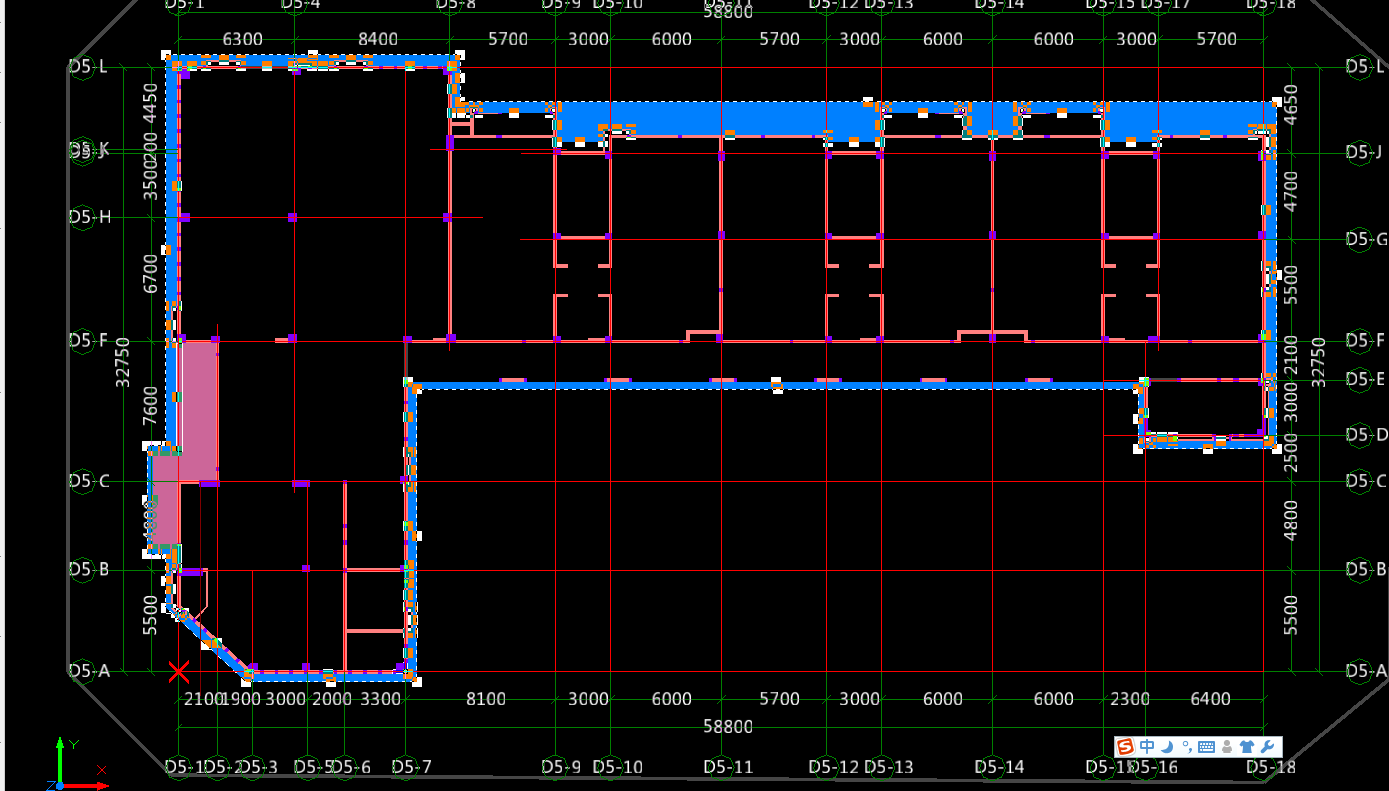Click the D5-17 axis label
This screenshot has height=791, width=1389.
1166,4
